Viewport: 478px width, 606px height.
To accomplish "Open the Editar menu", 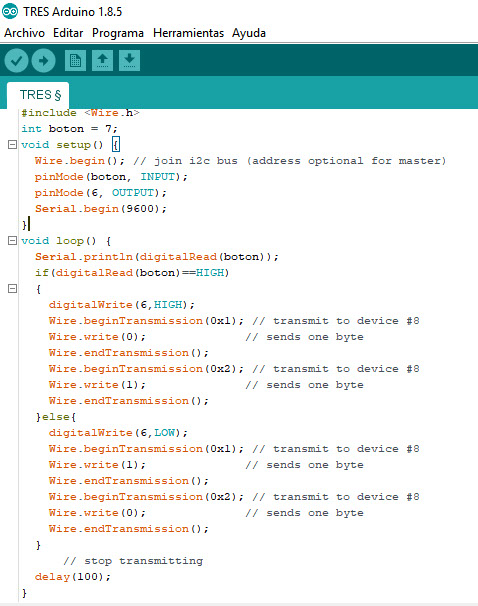I will [68, 33].
